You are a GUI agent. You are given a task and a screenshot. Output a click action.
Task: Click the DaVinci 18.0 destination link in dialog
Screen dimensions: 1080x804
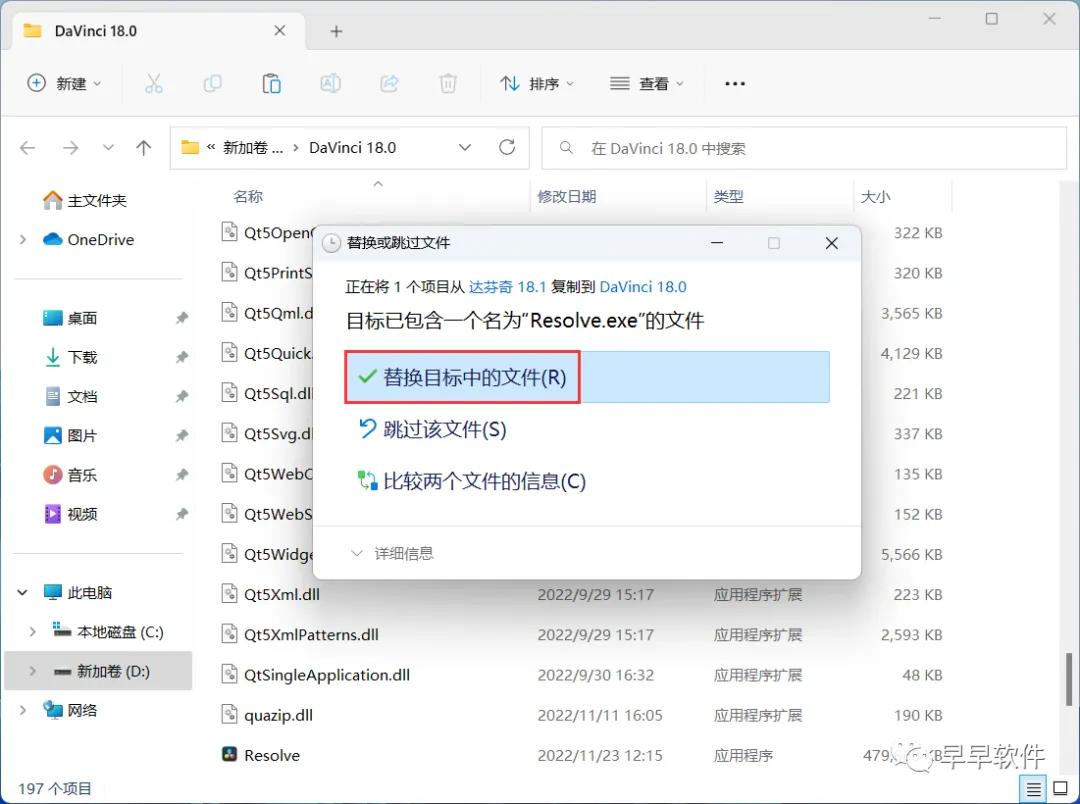click(643, 287)
